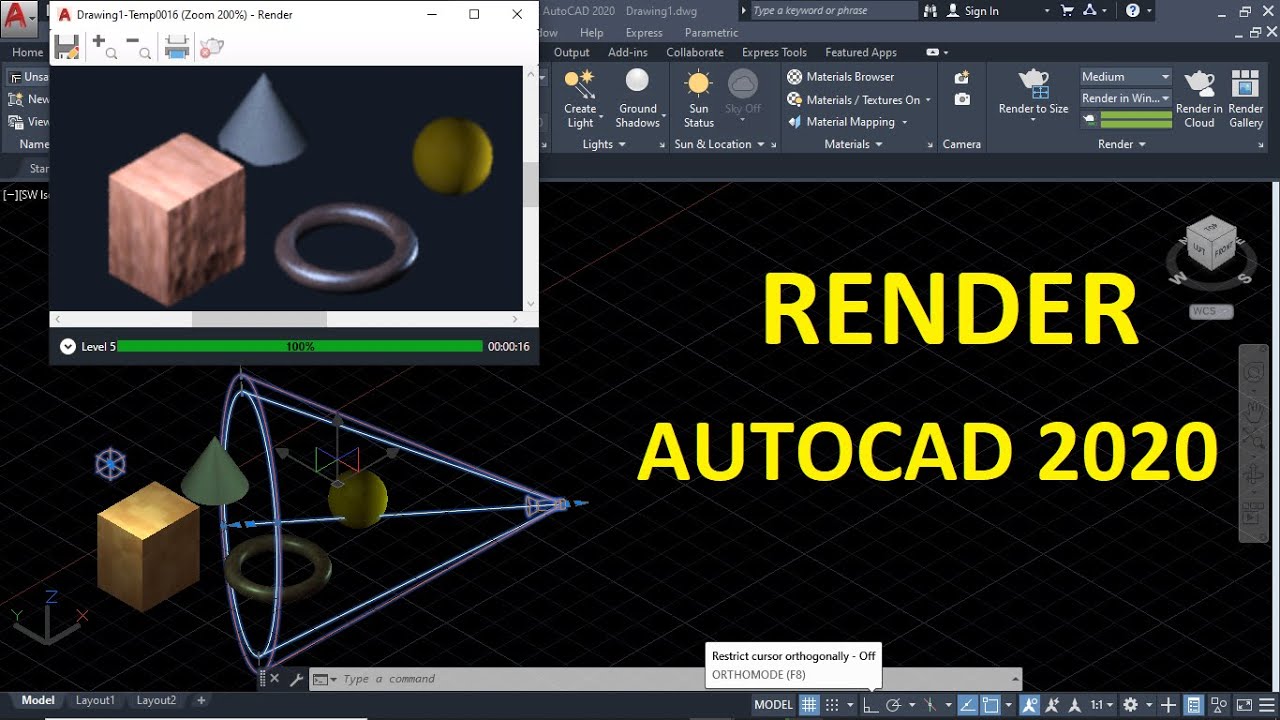Zoom out on the rendered image
This screenshot has height=720, width=1280.
click(x=138, y=47)
